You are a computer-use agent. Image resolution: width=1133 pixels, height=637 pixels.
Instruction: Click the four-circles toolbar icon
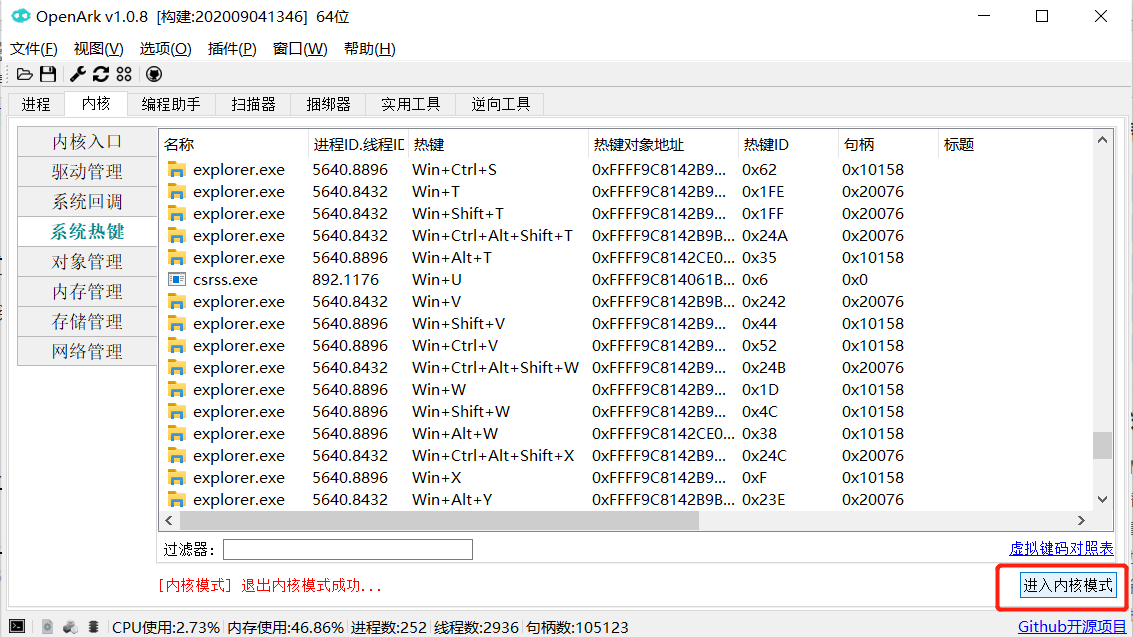(124, 74)
